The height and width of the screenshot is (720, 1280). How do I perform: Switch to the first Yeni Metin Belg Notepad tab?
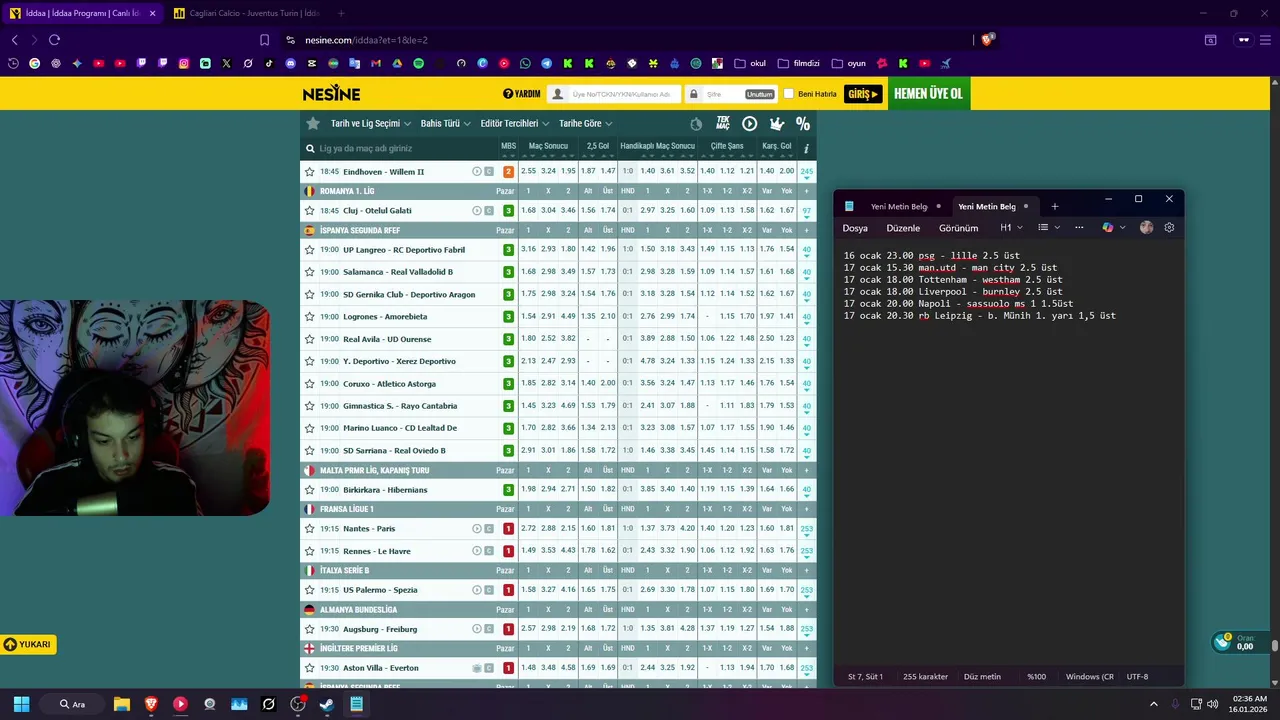click(898, 207)
